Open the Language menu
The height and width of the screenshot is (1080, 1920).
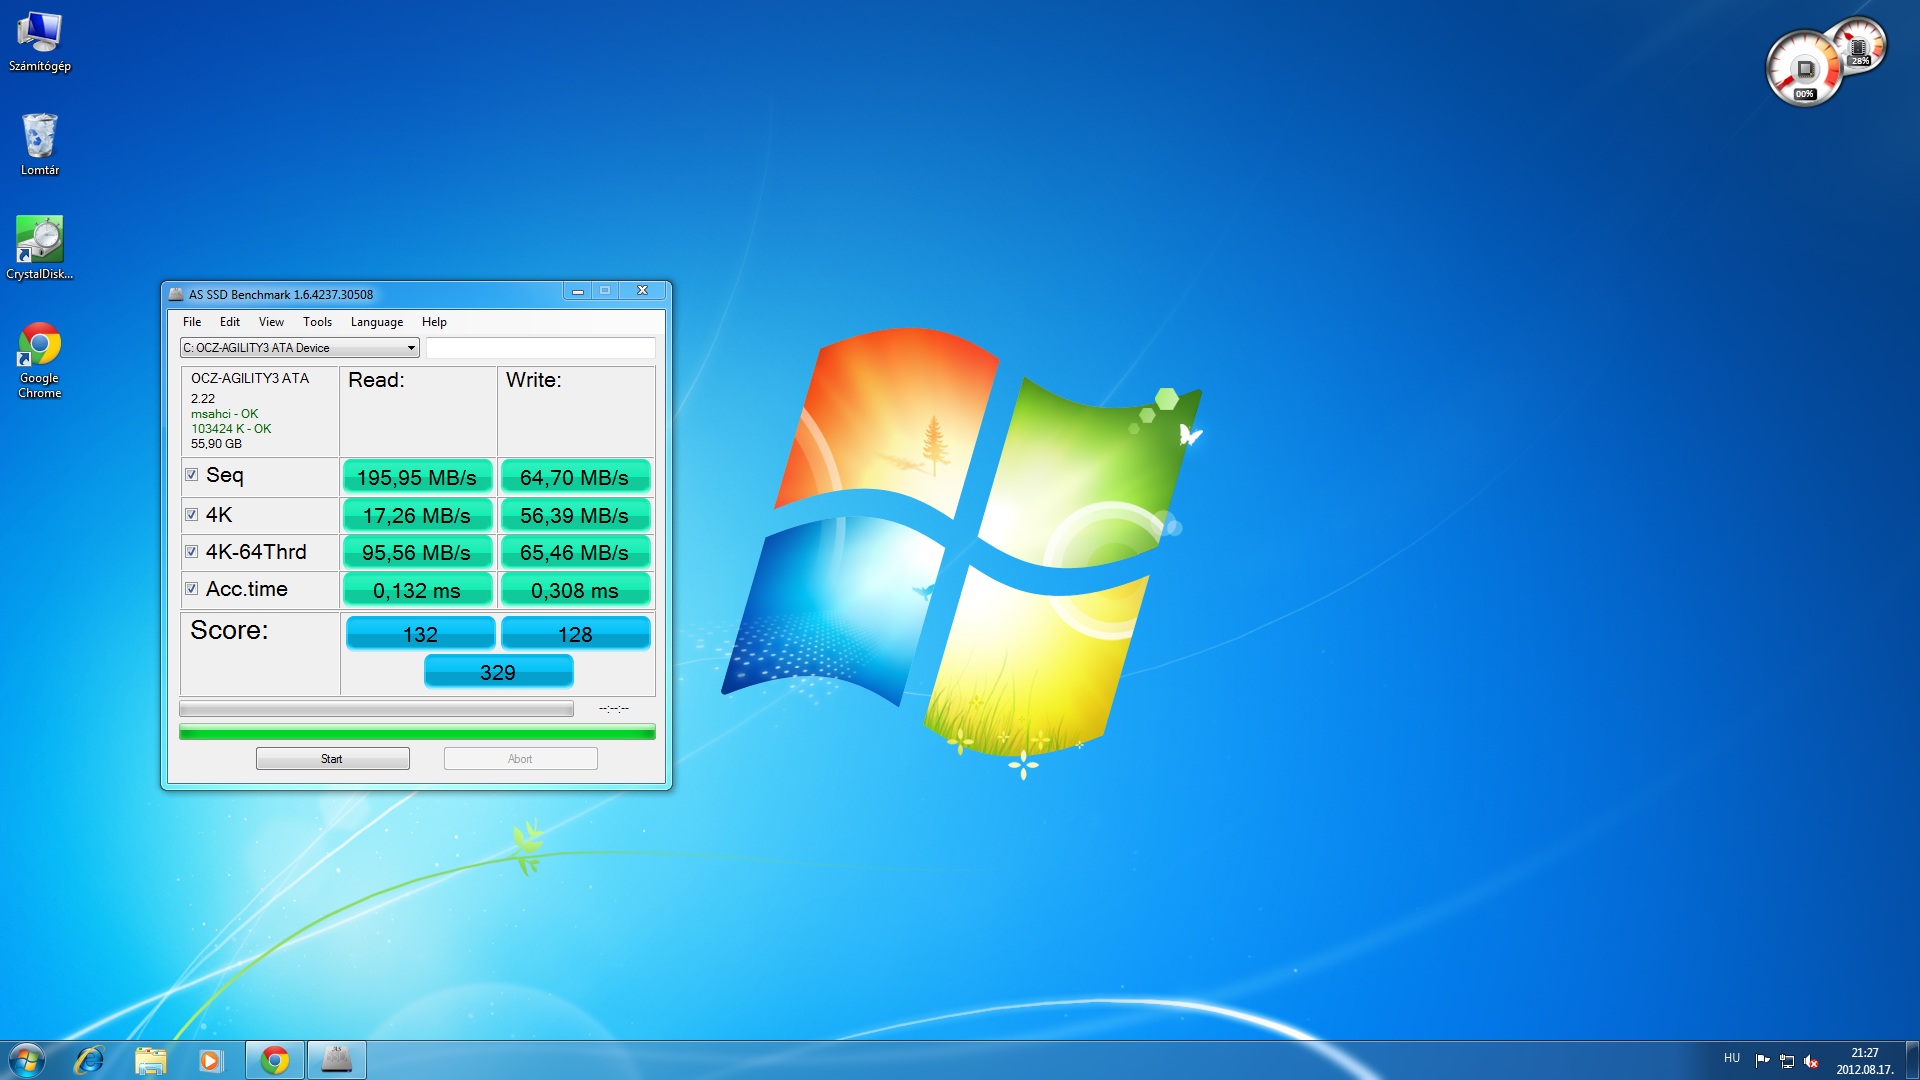coord(376,322)
